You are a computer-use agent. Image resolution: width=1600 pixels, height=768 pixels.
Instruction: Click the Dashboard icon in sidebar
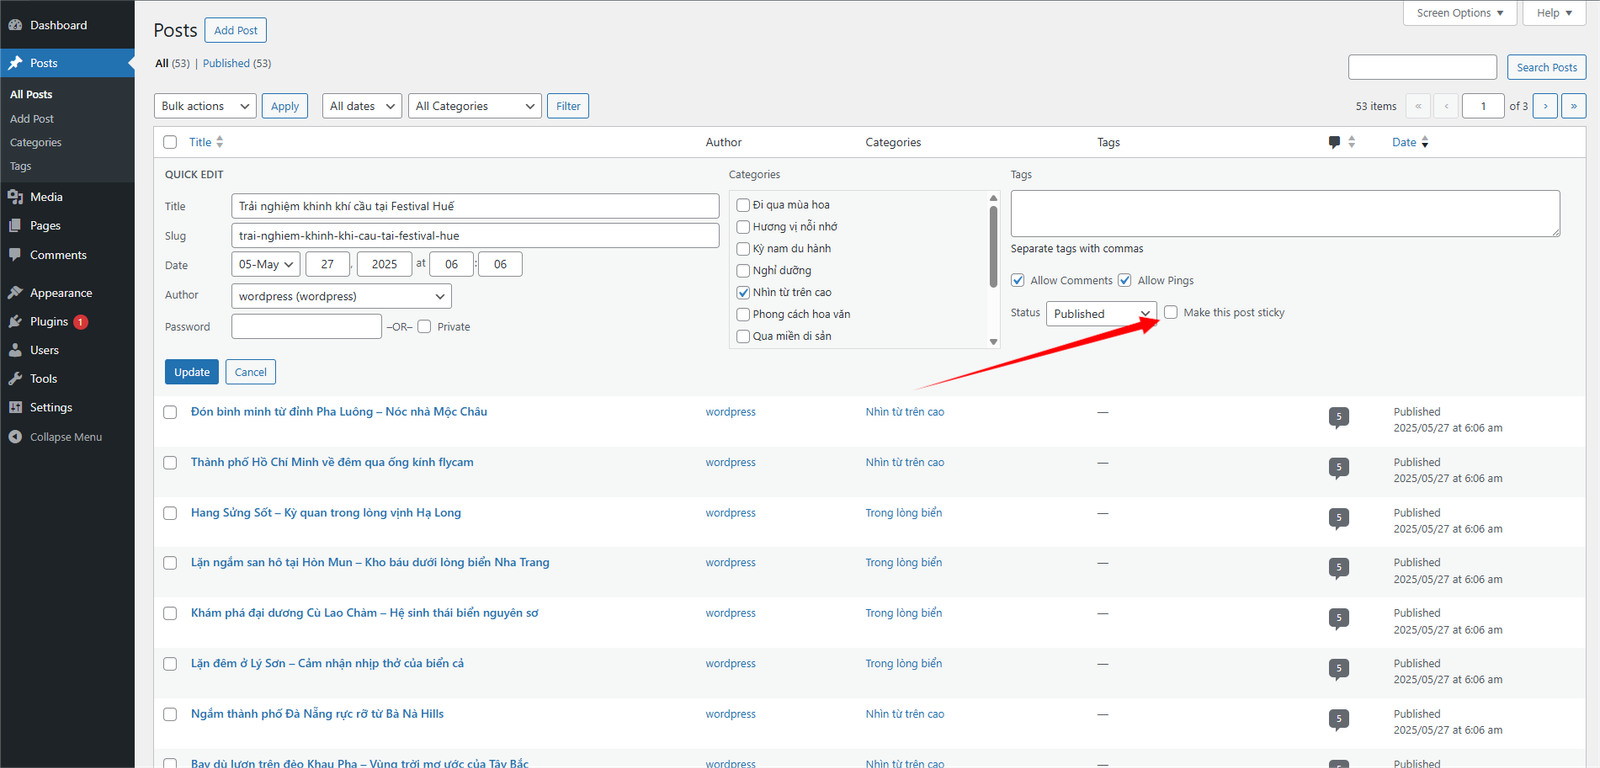click(15, 25)
